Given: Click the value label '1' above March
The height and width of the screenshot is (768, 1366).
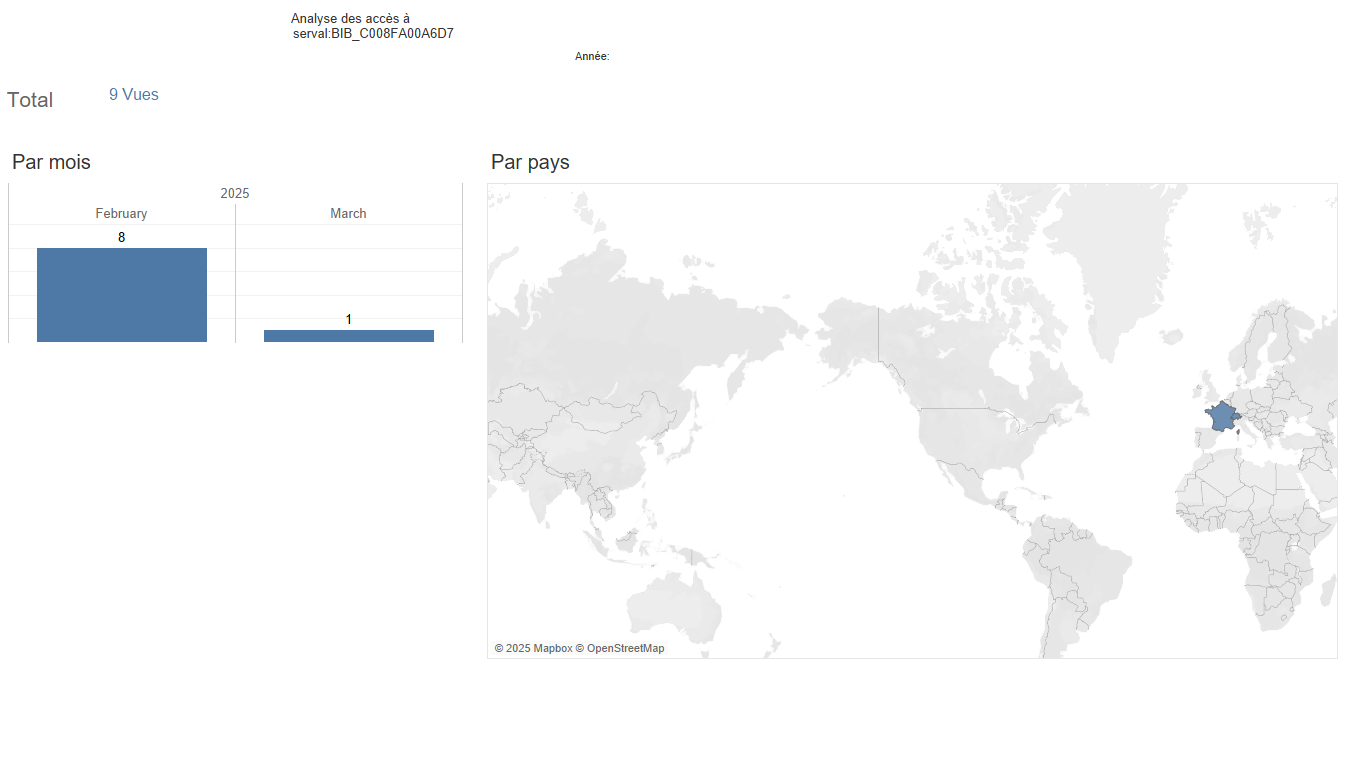Looking at the screenshot, I should (x=349, y=319).
